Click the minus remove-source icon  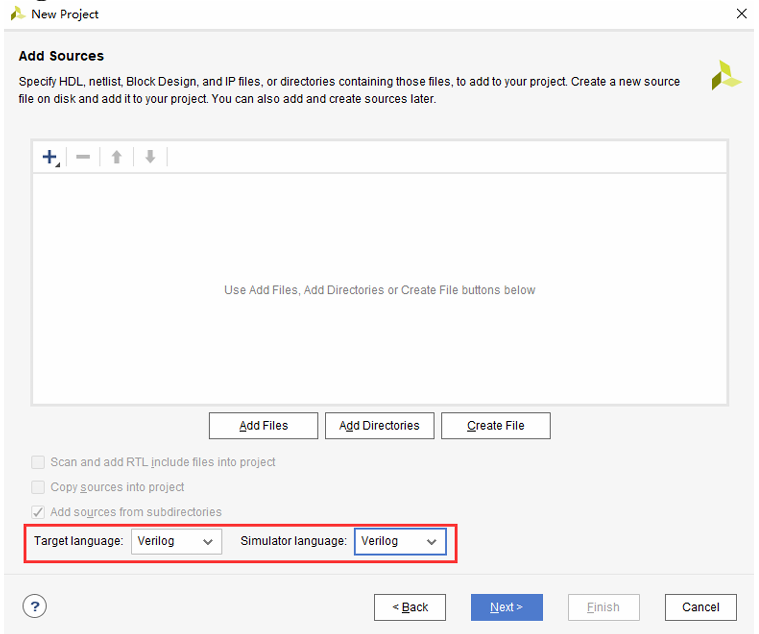pyautogui.click(x=83, y=157)
